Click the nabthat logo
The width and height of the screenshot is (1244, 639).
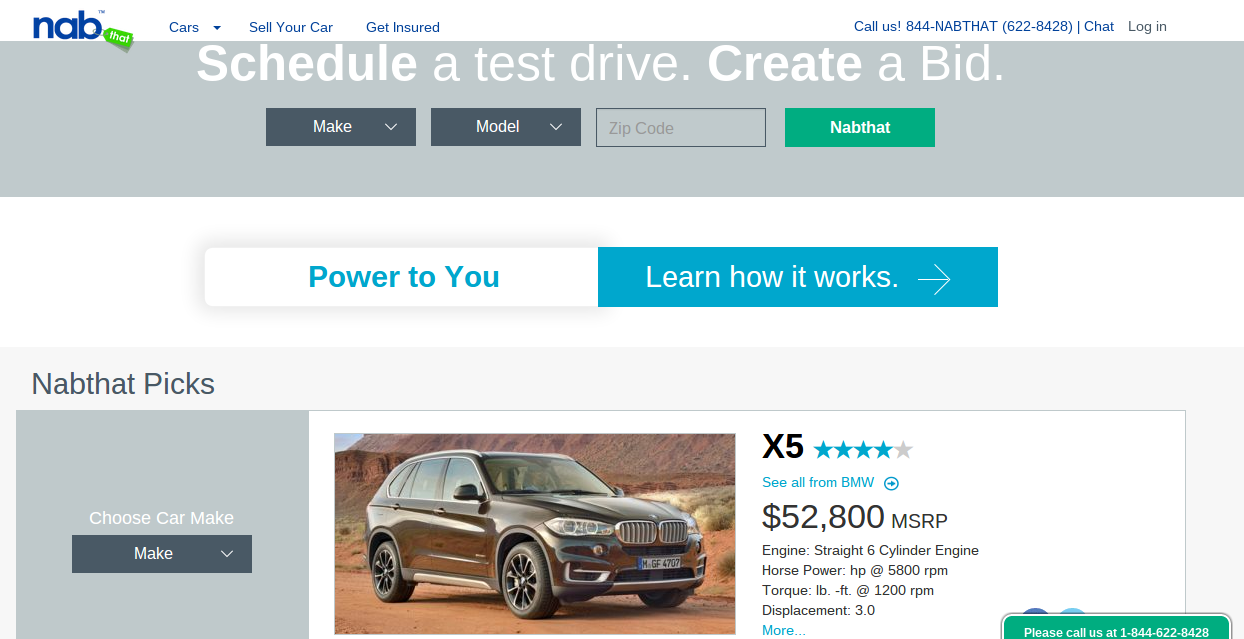point(83,29)
